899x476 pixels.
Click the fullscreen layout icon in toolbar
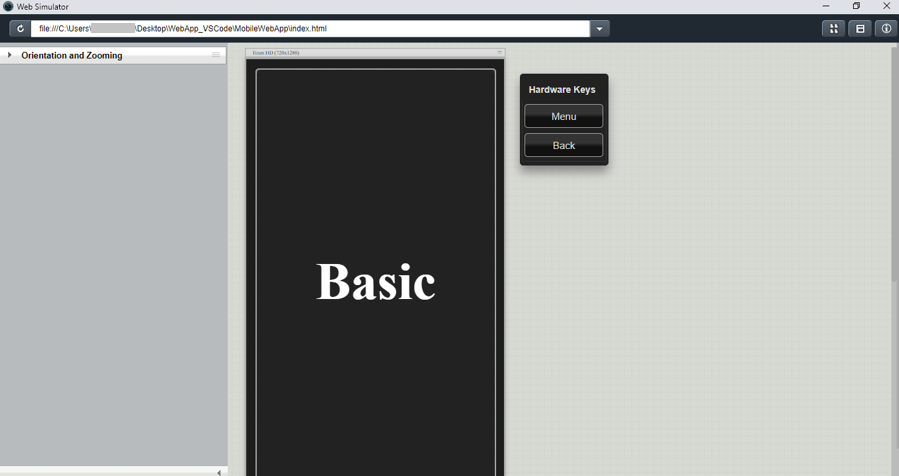[x=833, y=29]
